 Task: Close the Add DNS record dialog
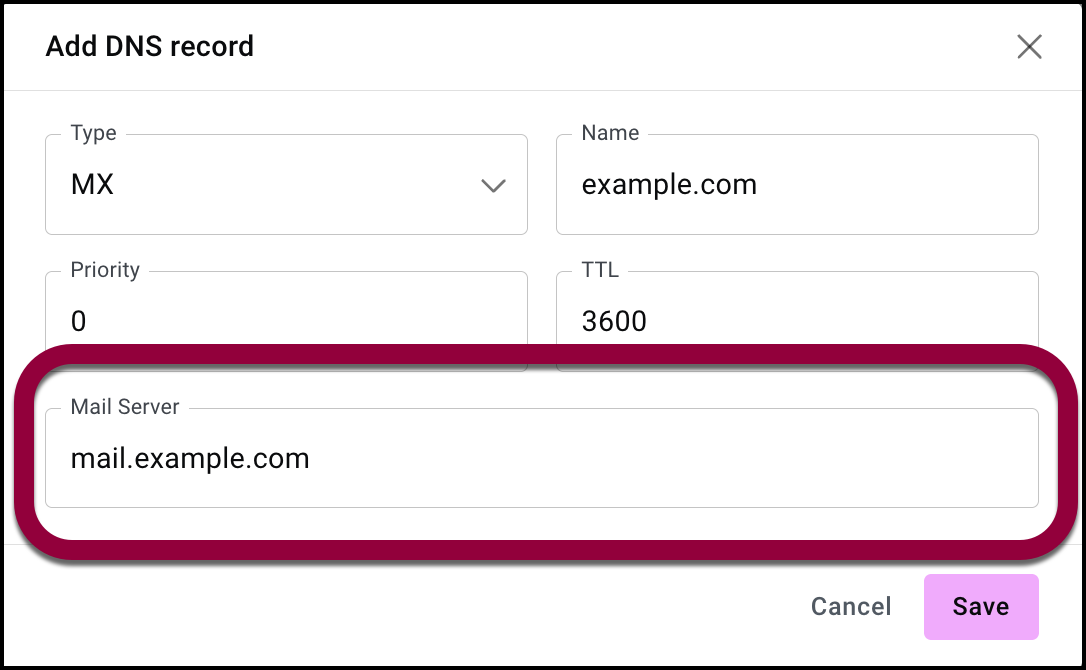1029,47
